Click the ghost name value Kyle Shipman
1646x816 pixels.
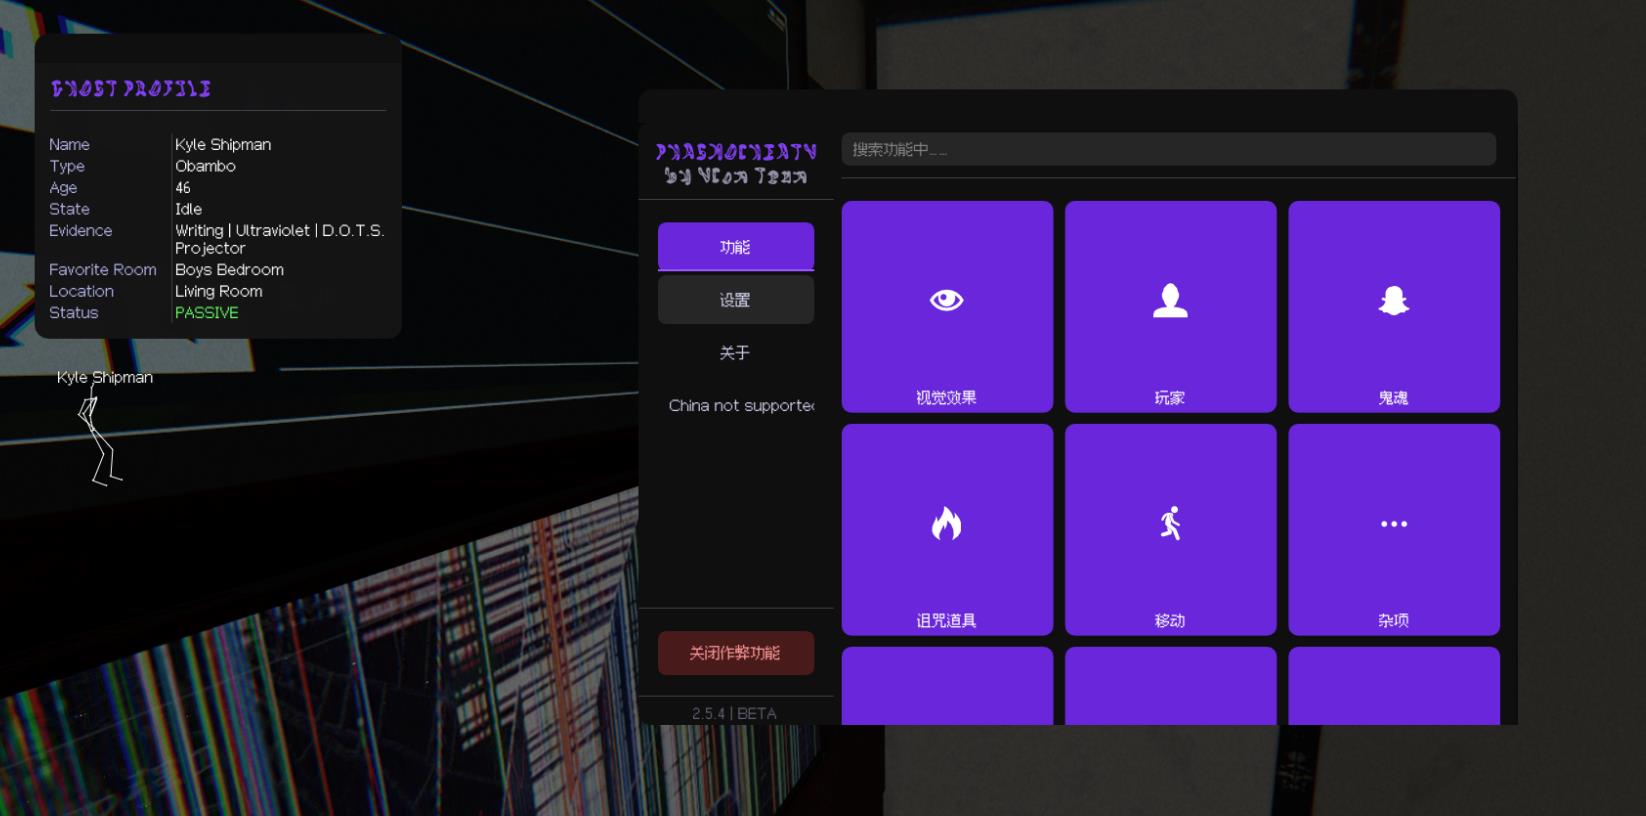(223, 145)
